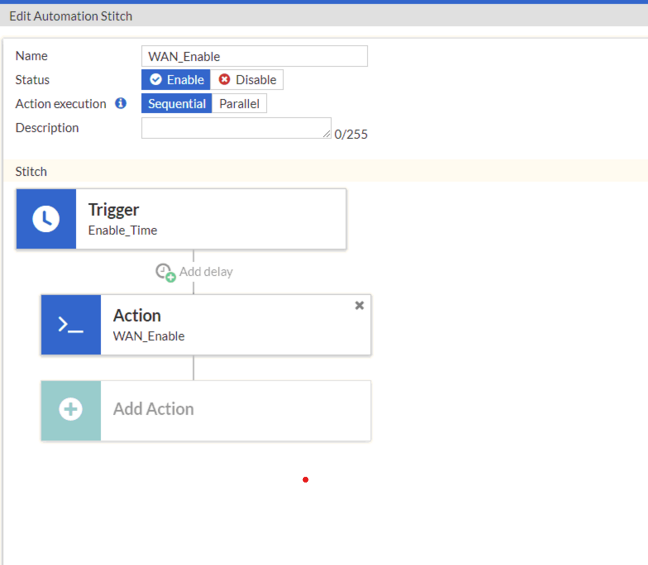
Task: Open the Enable_Time trigger card
Action: pyautogui.click(x=181, y=219)
